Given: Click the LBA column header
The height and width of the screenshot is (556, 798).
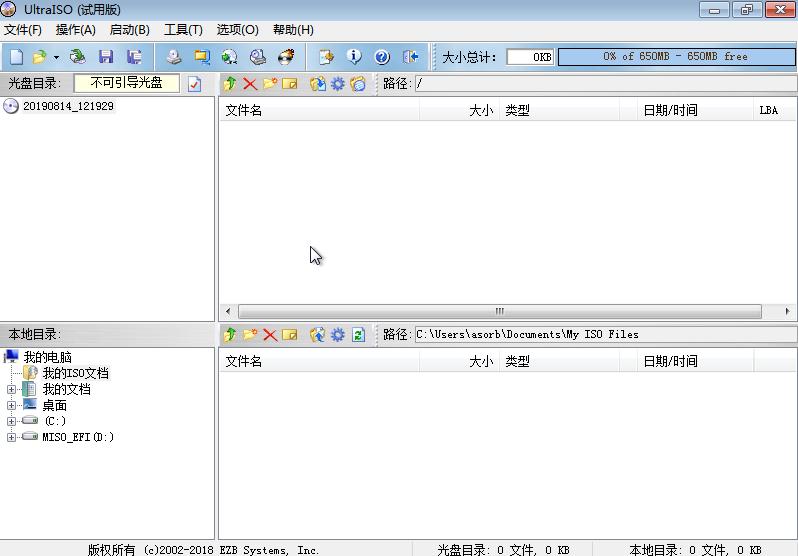Looking at the screenshot, I should pyautogui.click(x=774, y=110).
